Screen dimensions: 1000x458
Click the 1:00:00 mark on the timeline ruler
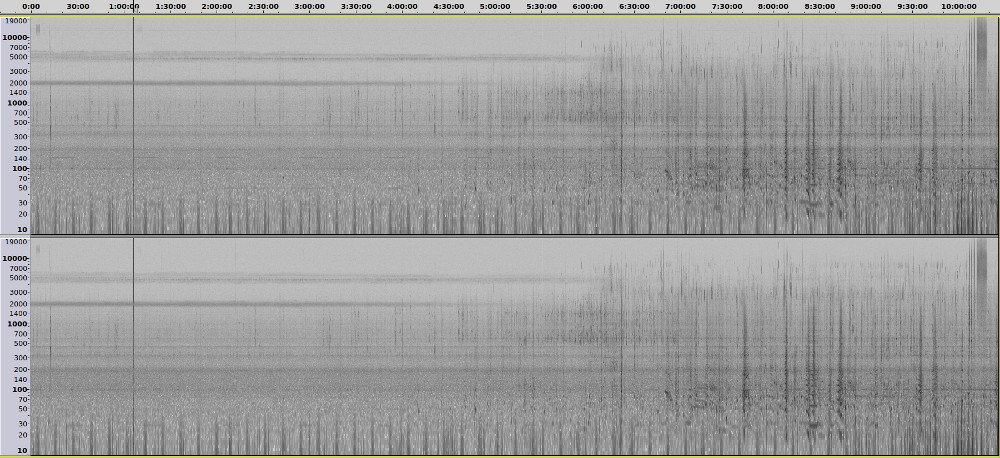coord(123,6)
